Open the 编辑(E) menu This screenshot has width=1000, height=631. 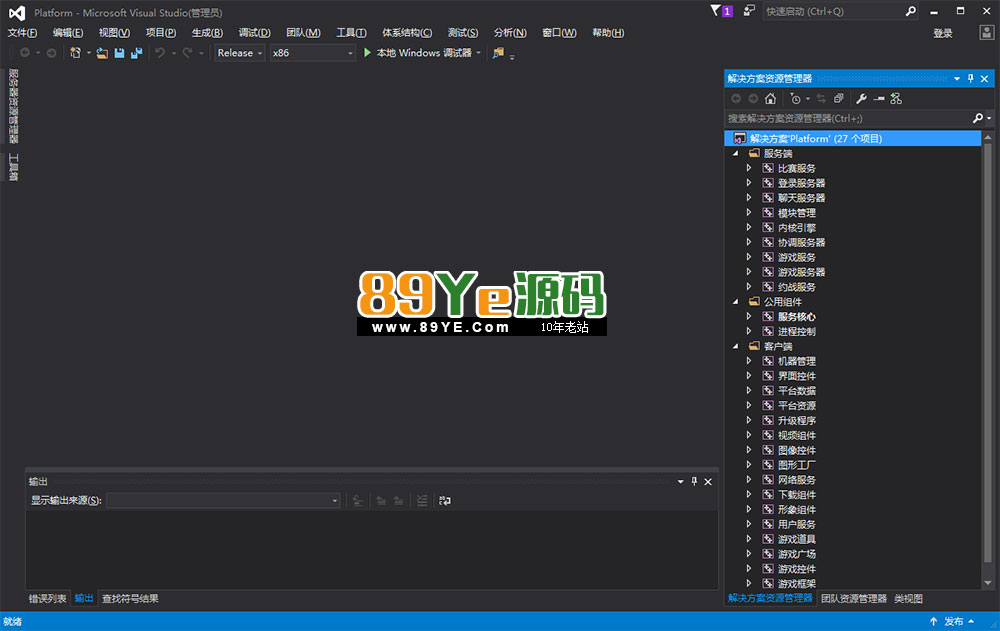(68, 33)
